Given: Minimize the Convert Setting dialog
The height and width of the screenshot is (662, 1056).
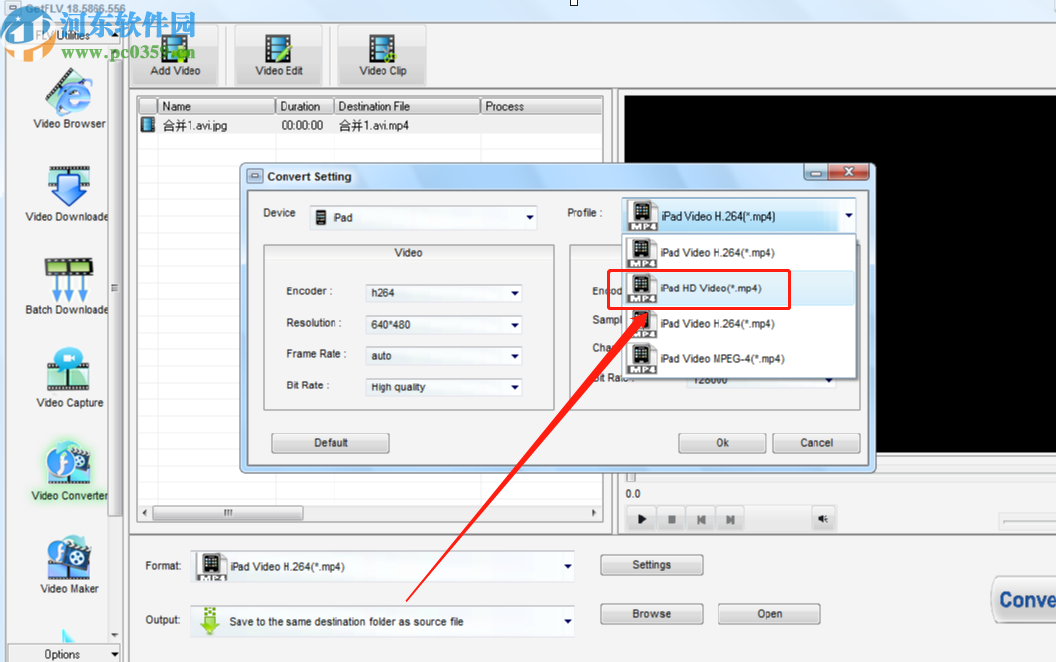Looking at the screenshot, I should (x=816, y=172).
